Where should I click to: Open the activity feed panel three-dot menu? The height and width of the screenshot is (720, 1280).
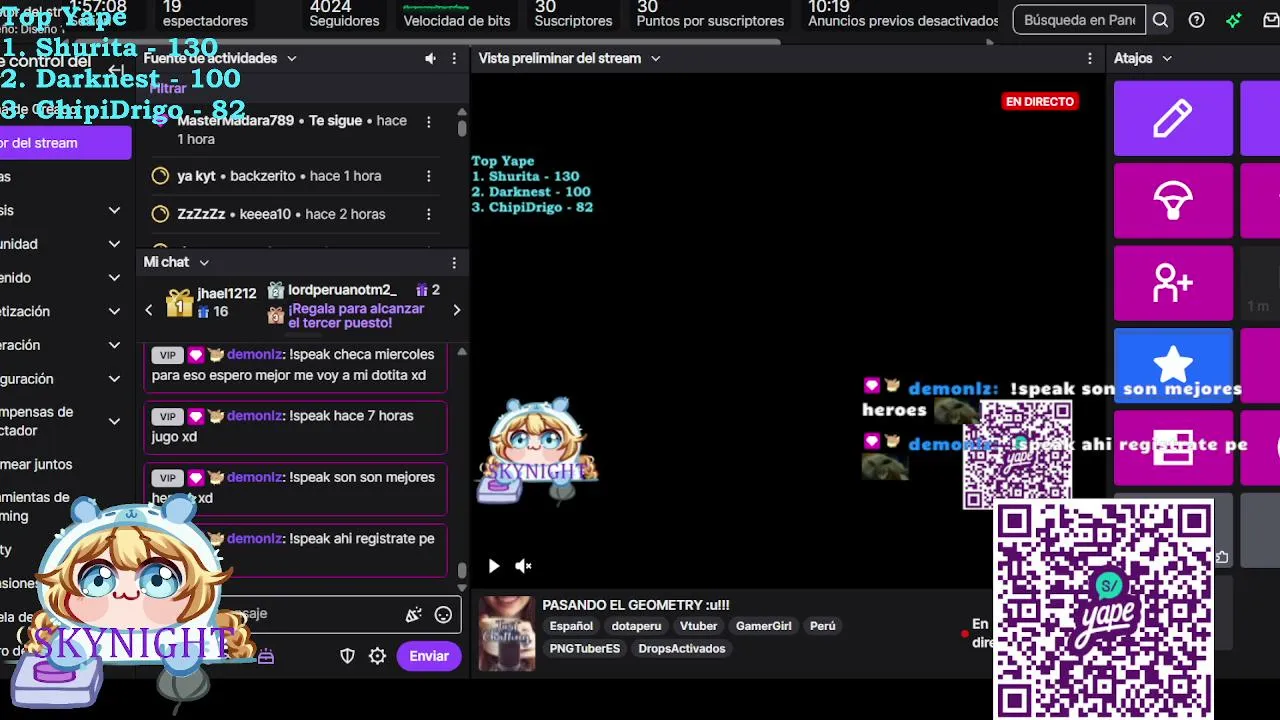click(x=454, y=59)
